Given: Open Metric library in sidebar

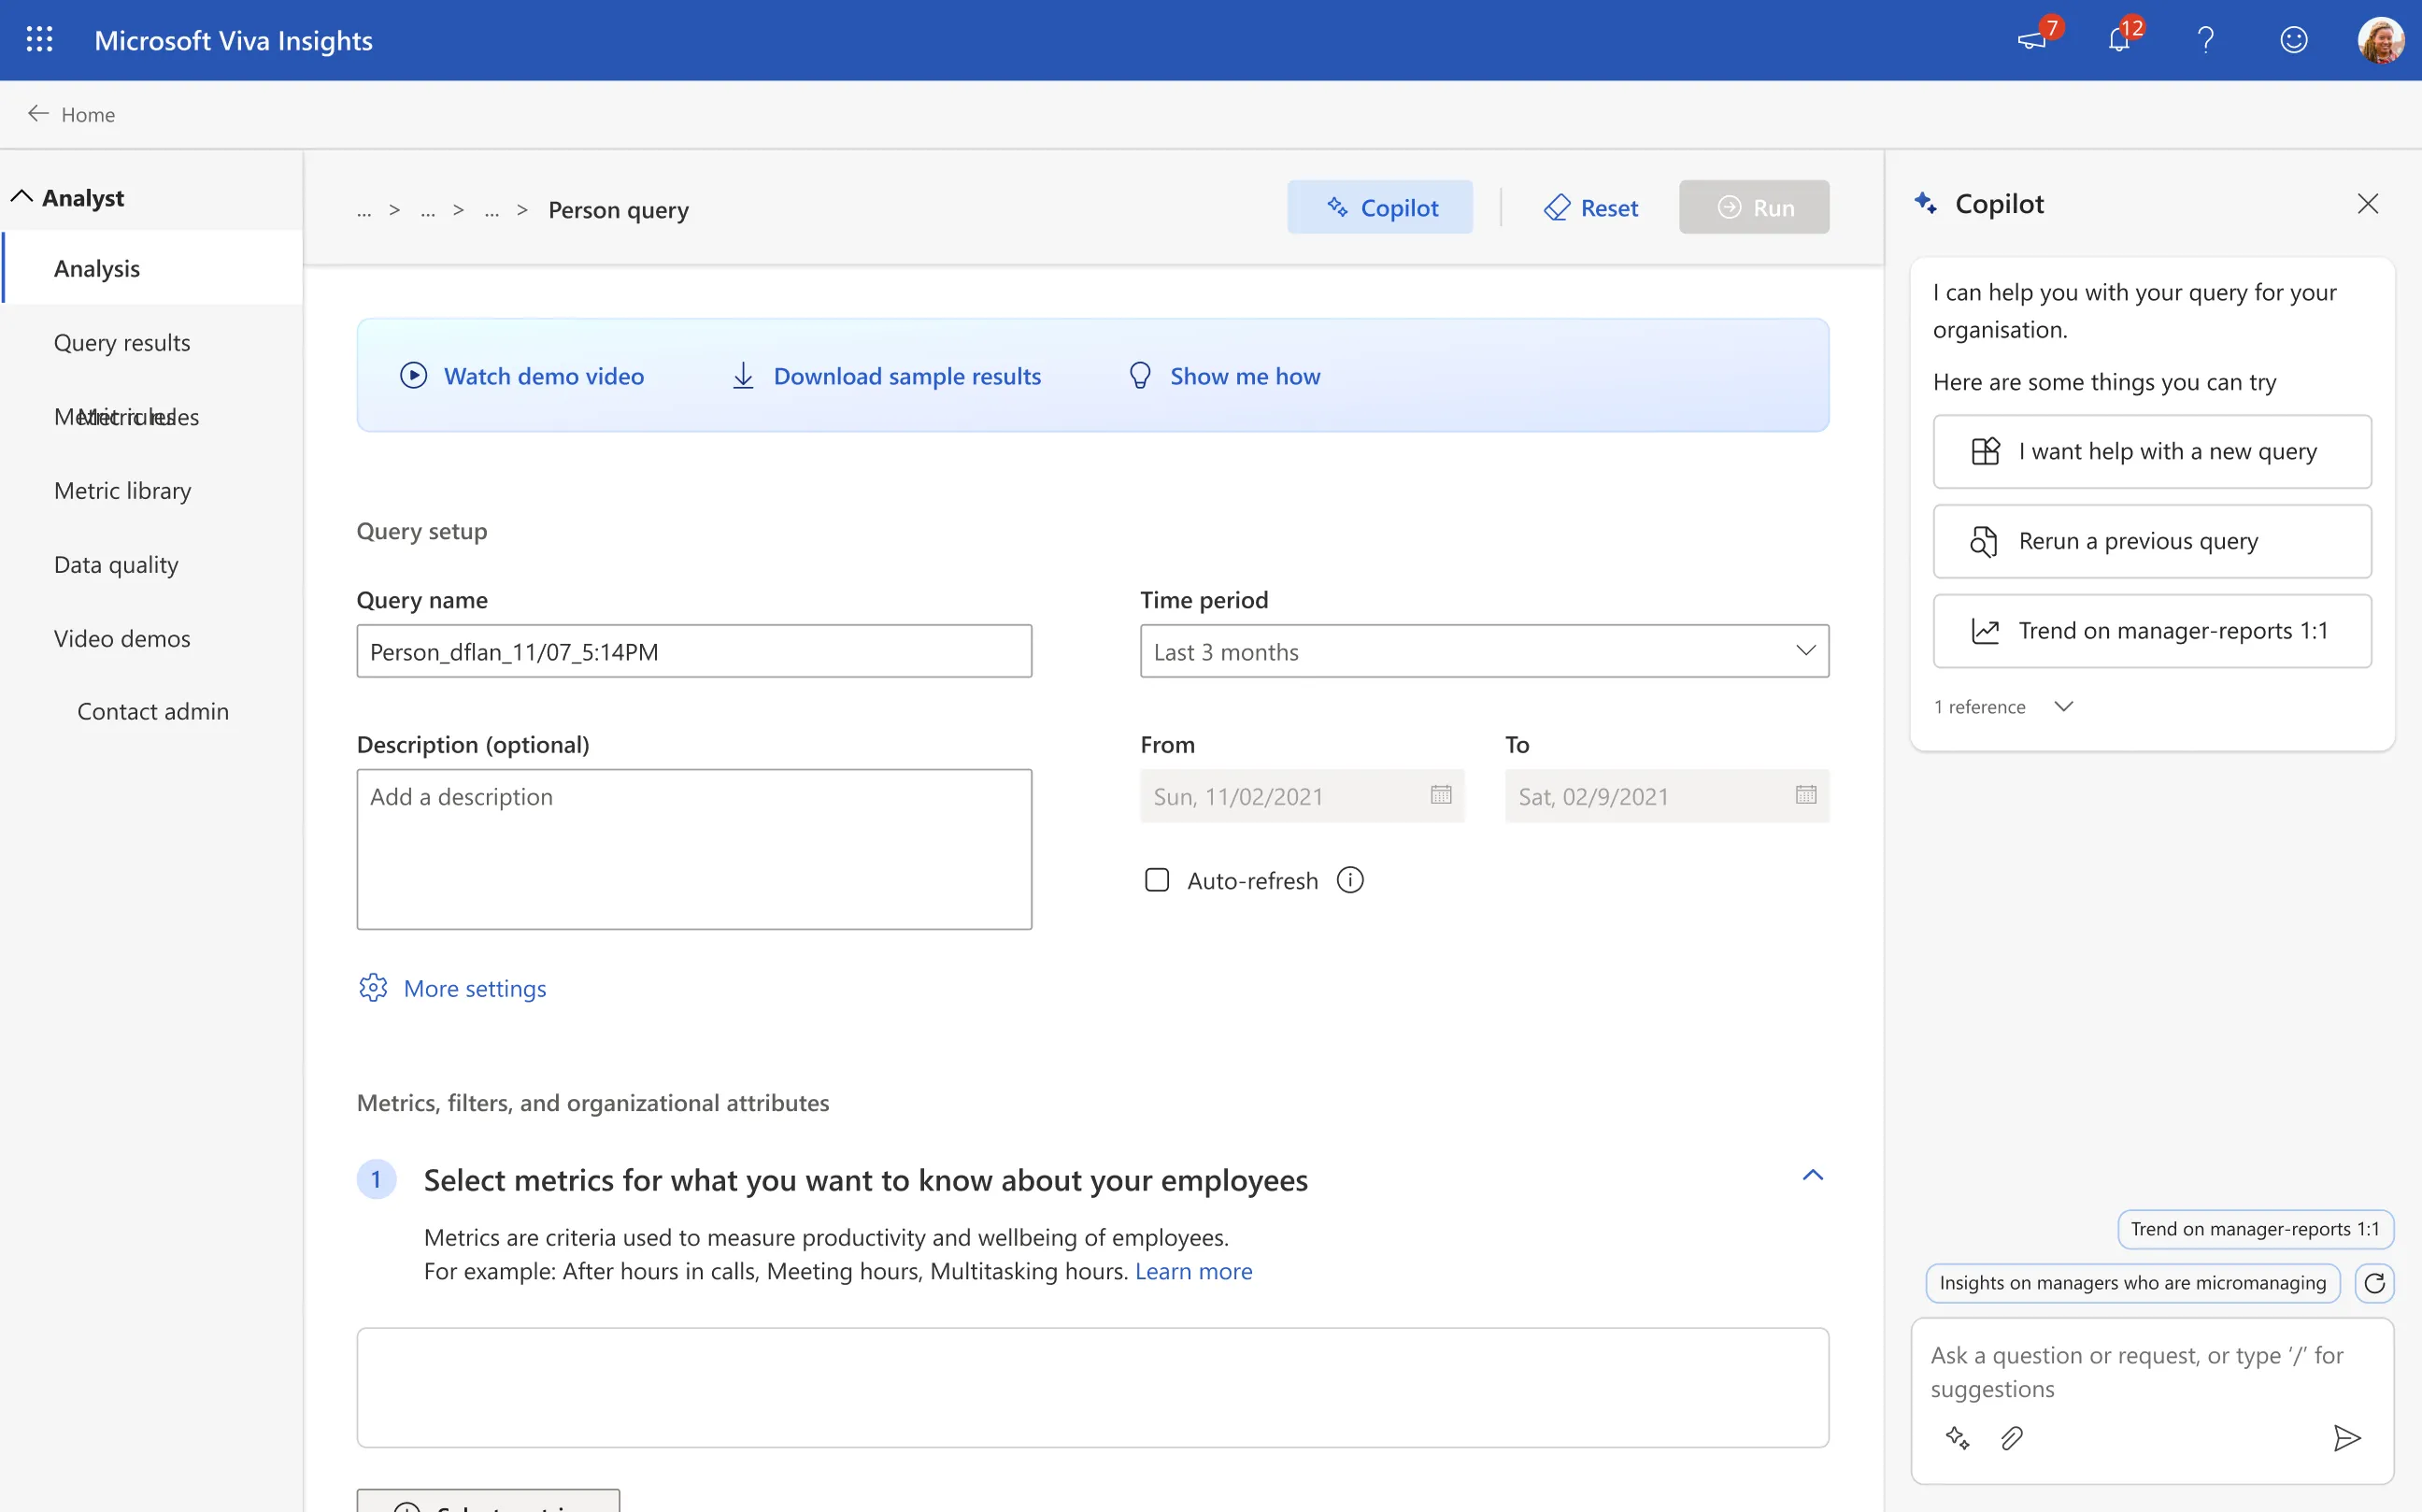Looking at the screenshot, I should coord(122,491).
